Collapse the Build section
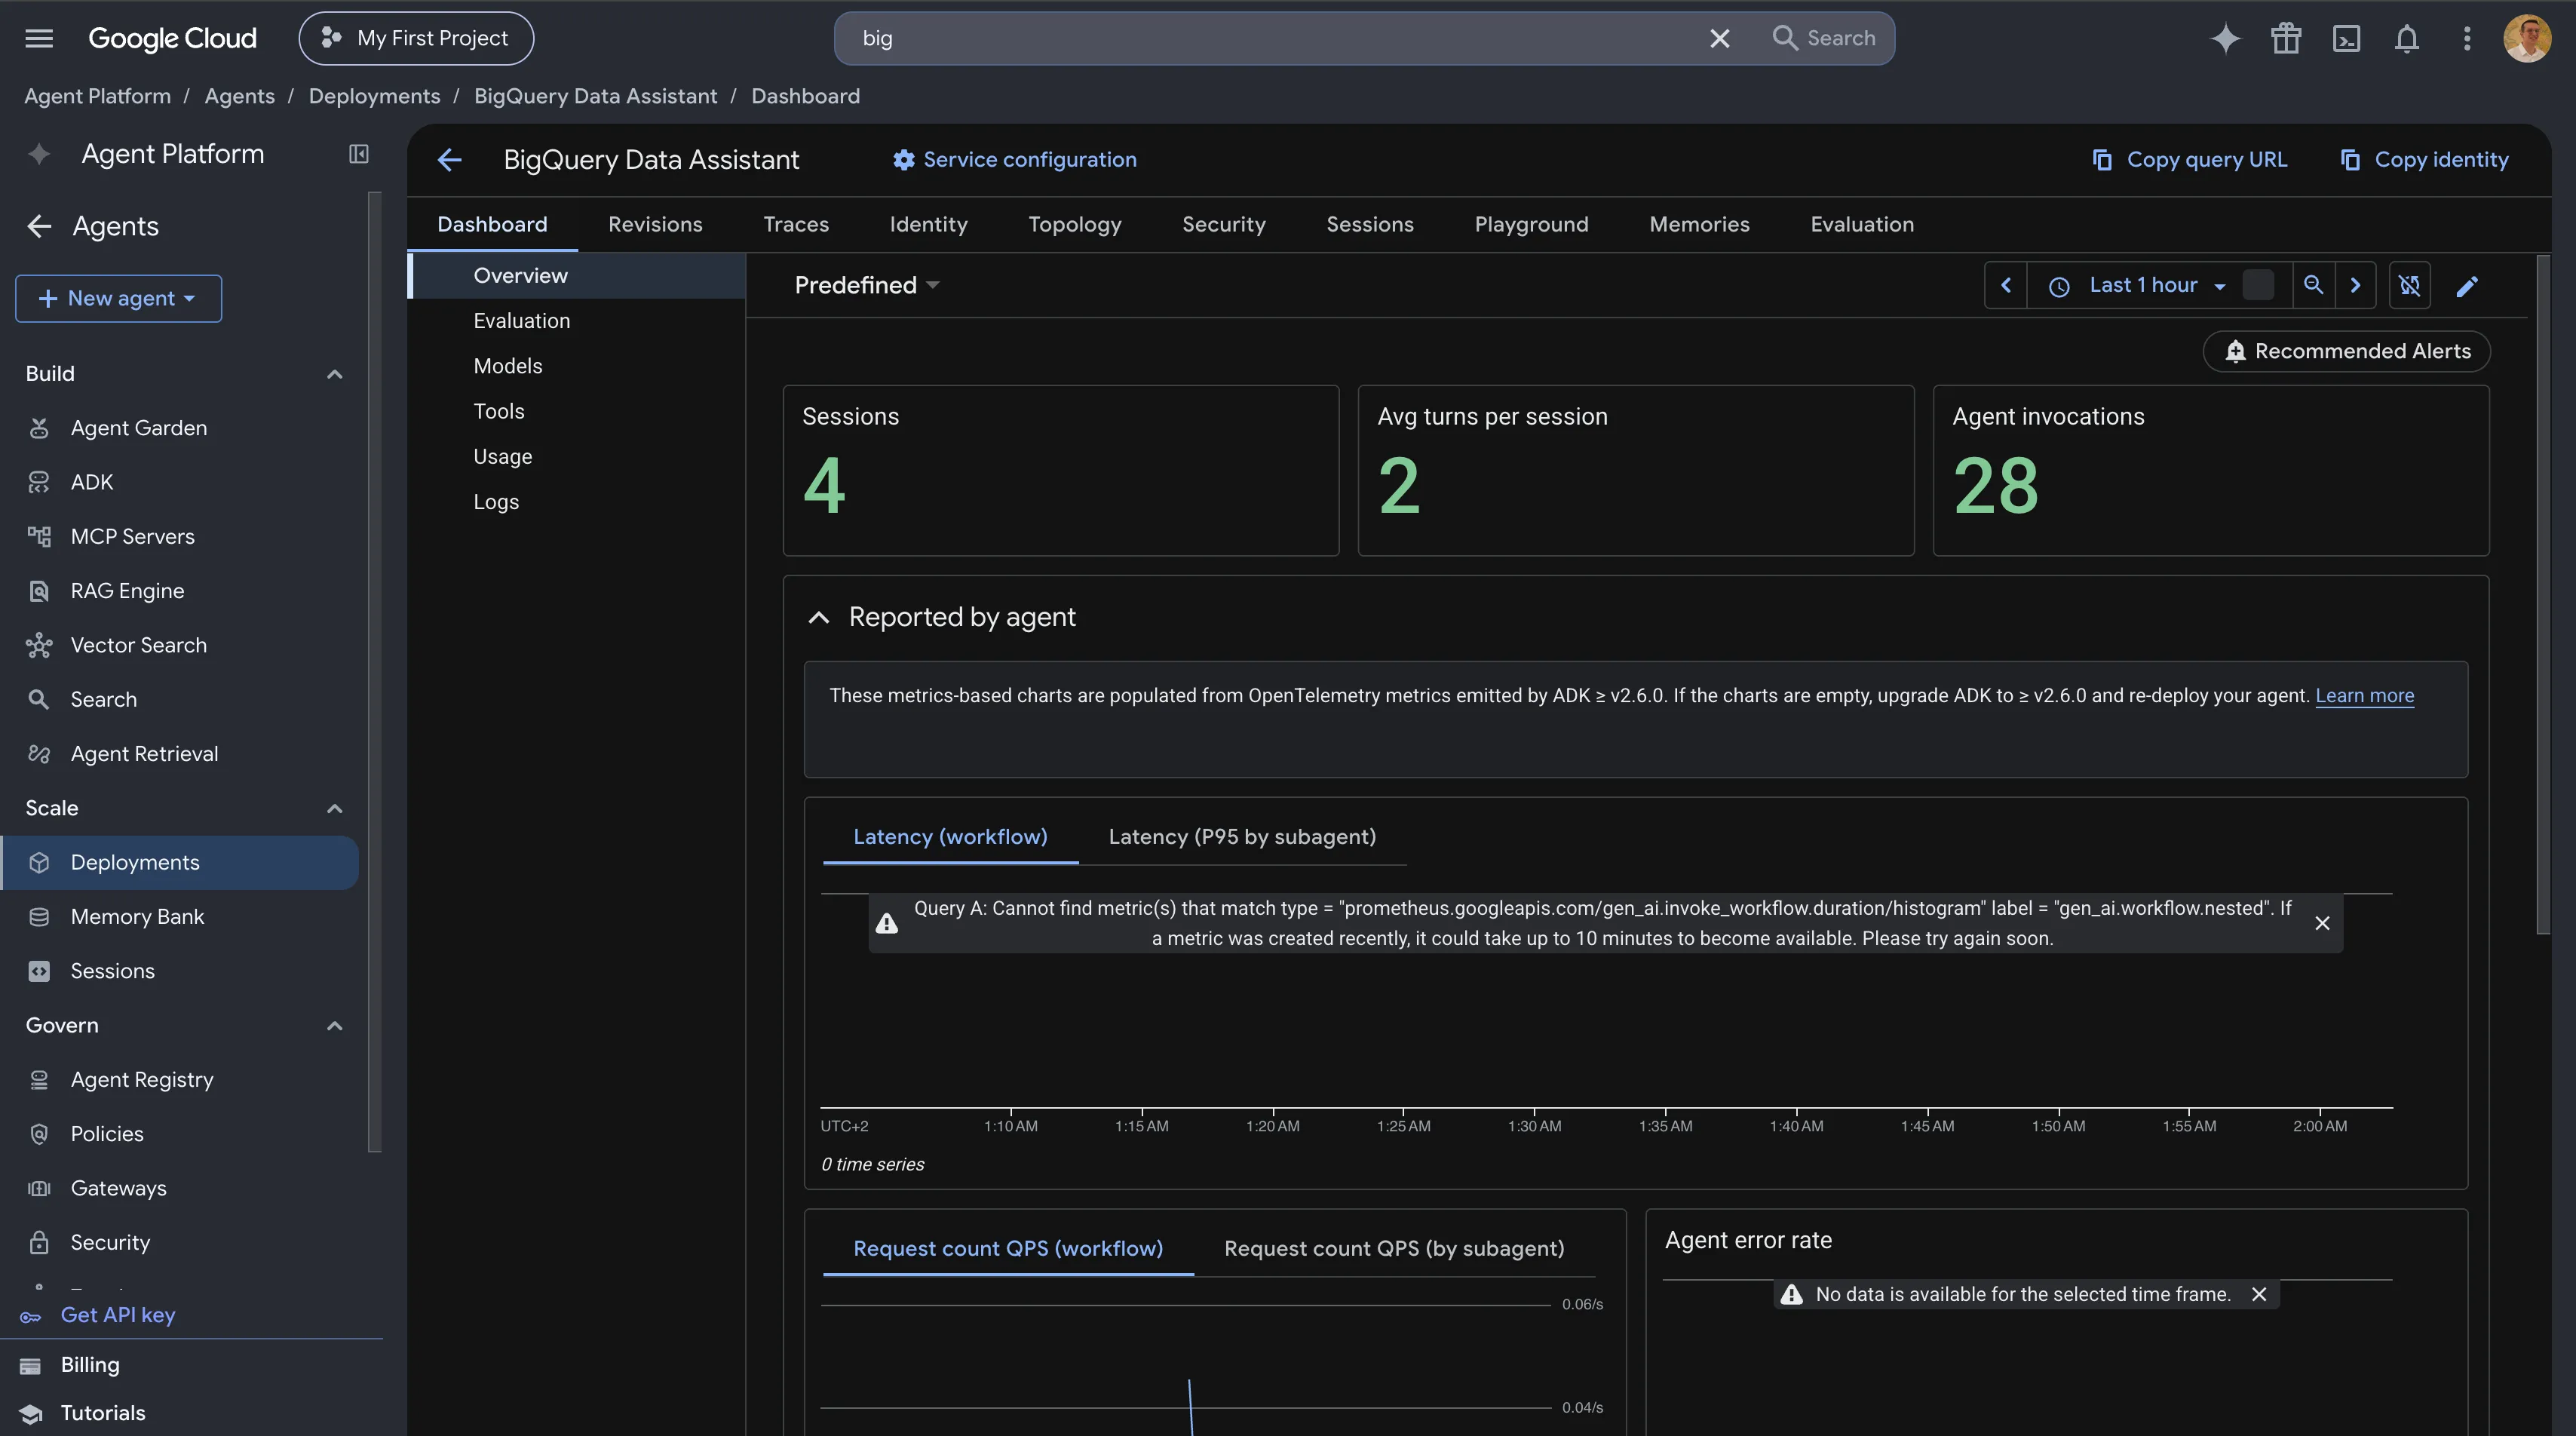The height and width of the screenshot is (1436, 2576). tap(335, 374)
